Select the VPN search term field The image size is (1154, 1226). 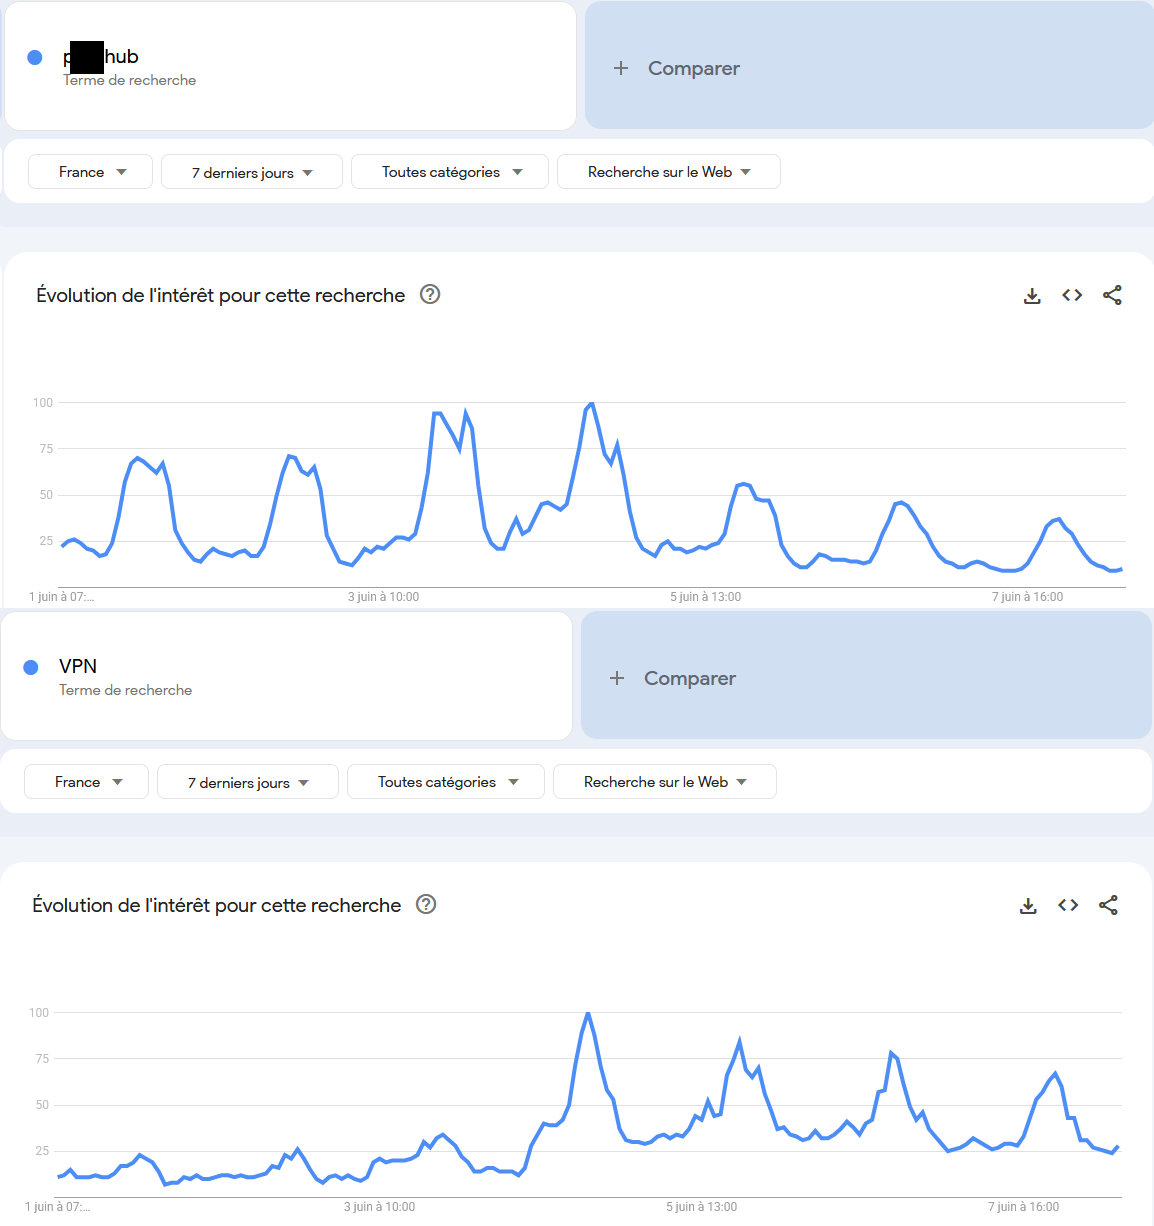(286, 676)
